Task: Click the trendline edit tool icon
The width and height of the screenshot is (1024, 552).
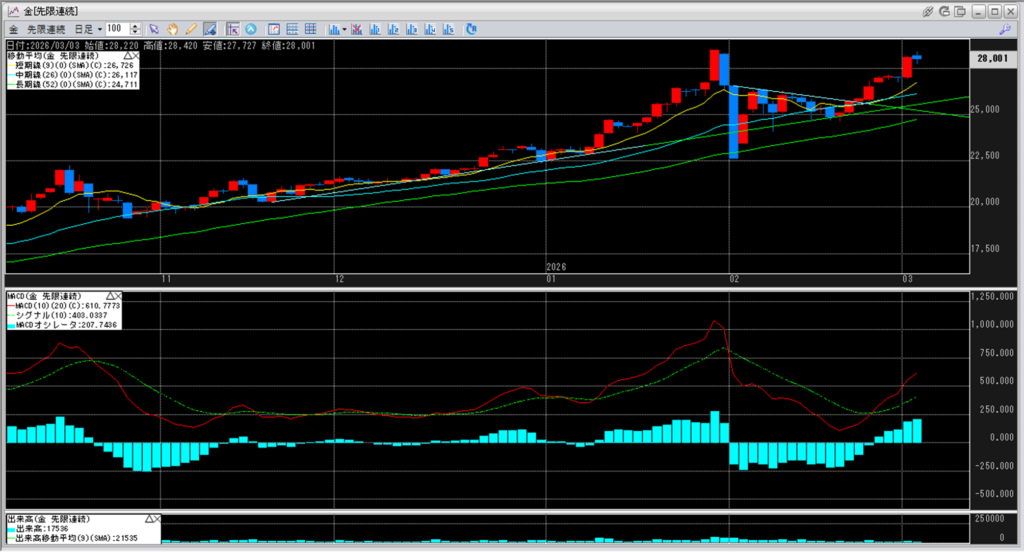Action: pyautogui.click(x=210, y=29)
